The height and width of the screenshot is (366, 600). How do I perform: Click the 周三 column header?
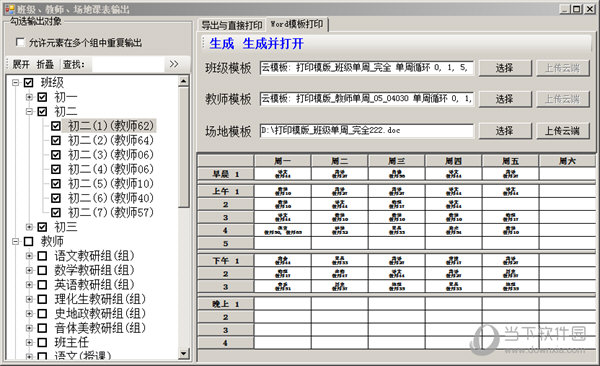(x=396, y=161)
